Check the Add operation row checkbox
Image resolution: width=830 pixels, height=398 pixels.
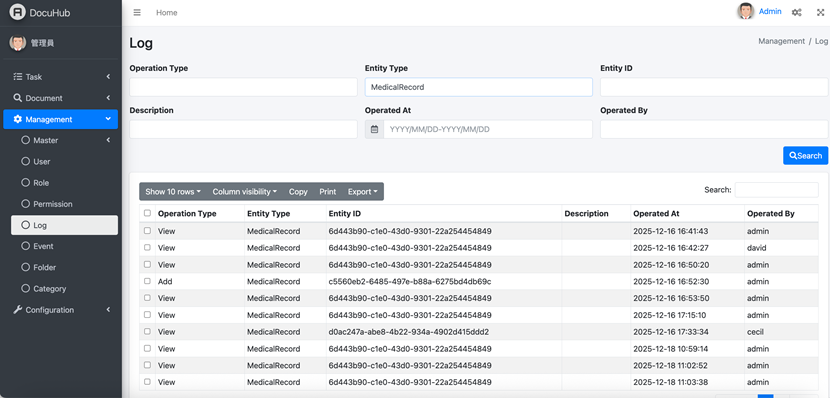tap(147, 281)
